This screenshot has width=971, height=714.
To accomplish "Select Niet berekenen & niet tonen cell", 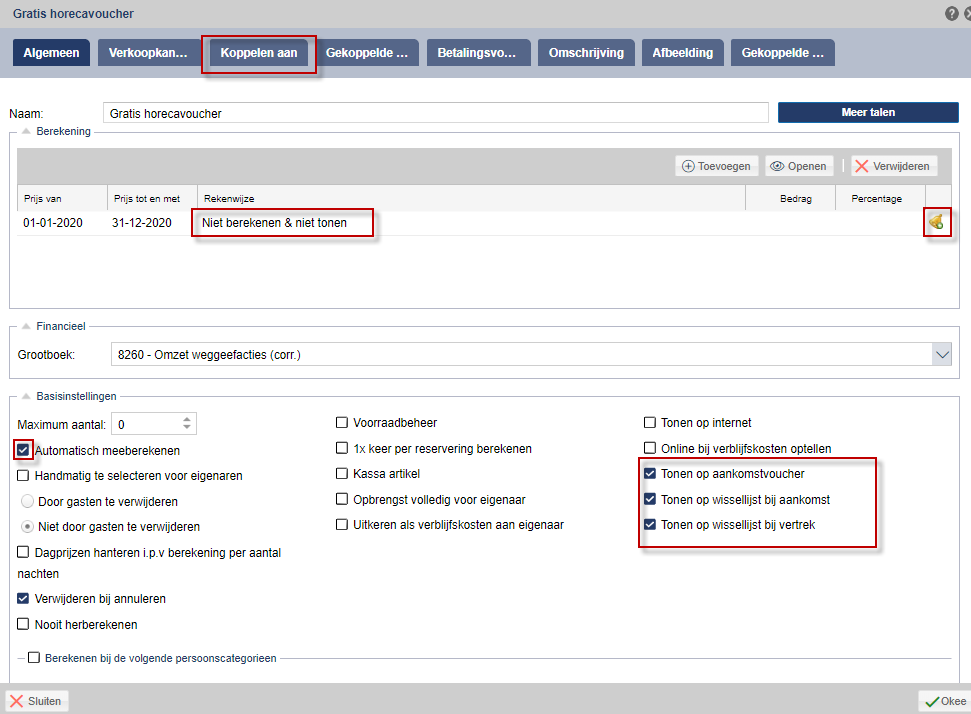I will [x=274, y=223].
